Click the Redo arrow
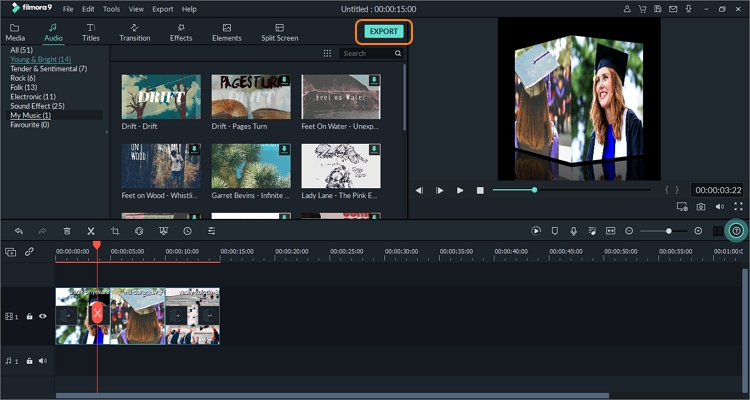 pyautogui.click(x=43, y=231)
